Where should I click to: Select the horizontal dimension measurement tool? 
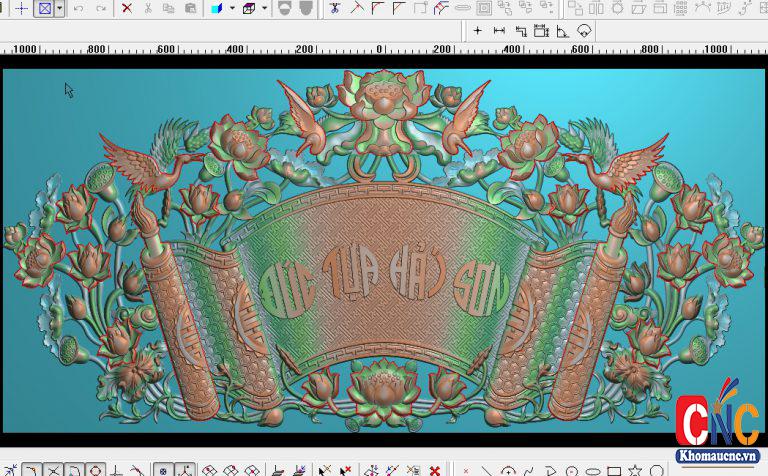(x=499, y=31)
